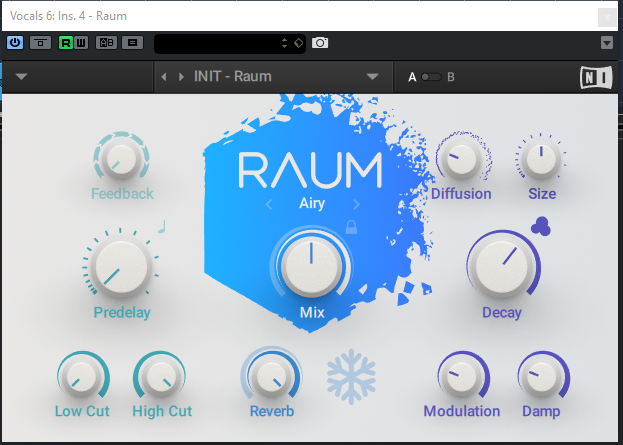The width and height of the screenshot is (623, 445).
Task: Click the High Cut knob
Action: tap(161, 377)
